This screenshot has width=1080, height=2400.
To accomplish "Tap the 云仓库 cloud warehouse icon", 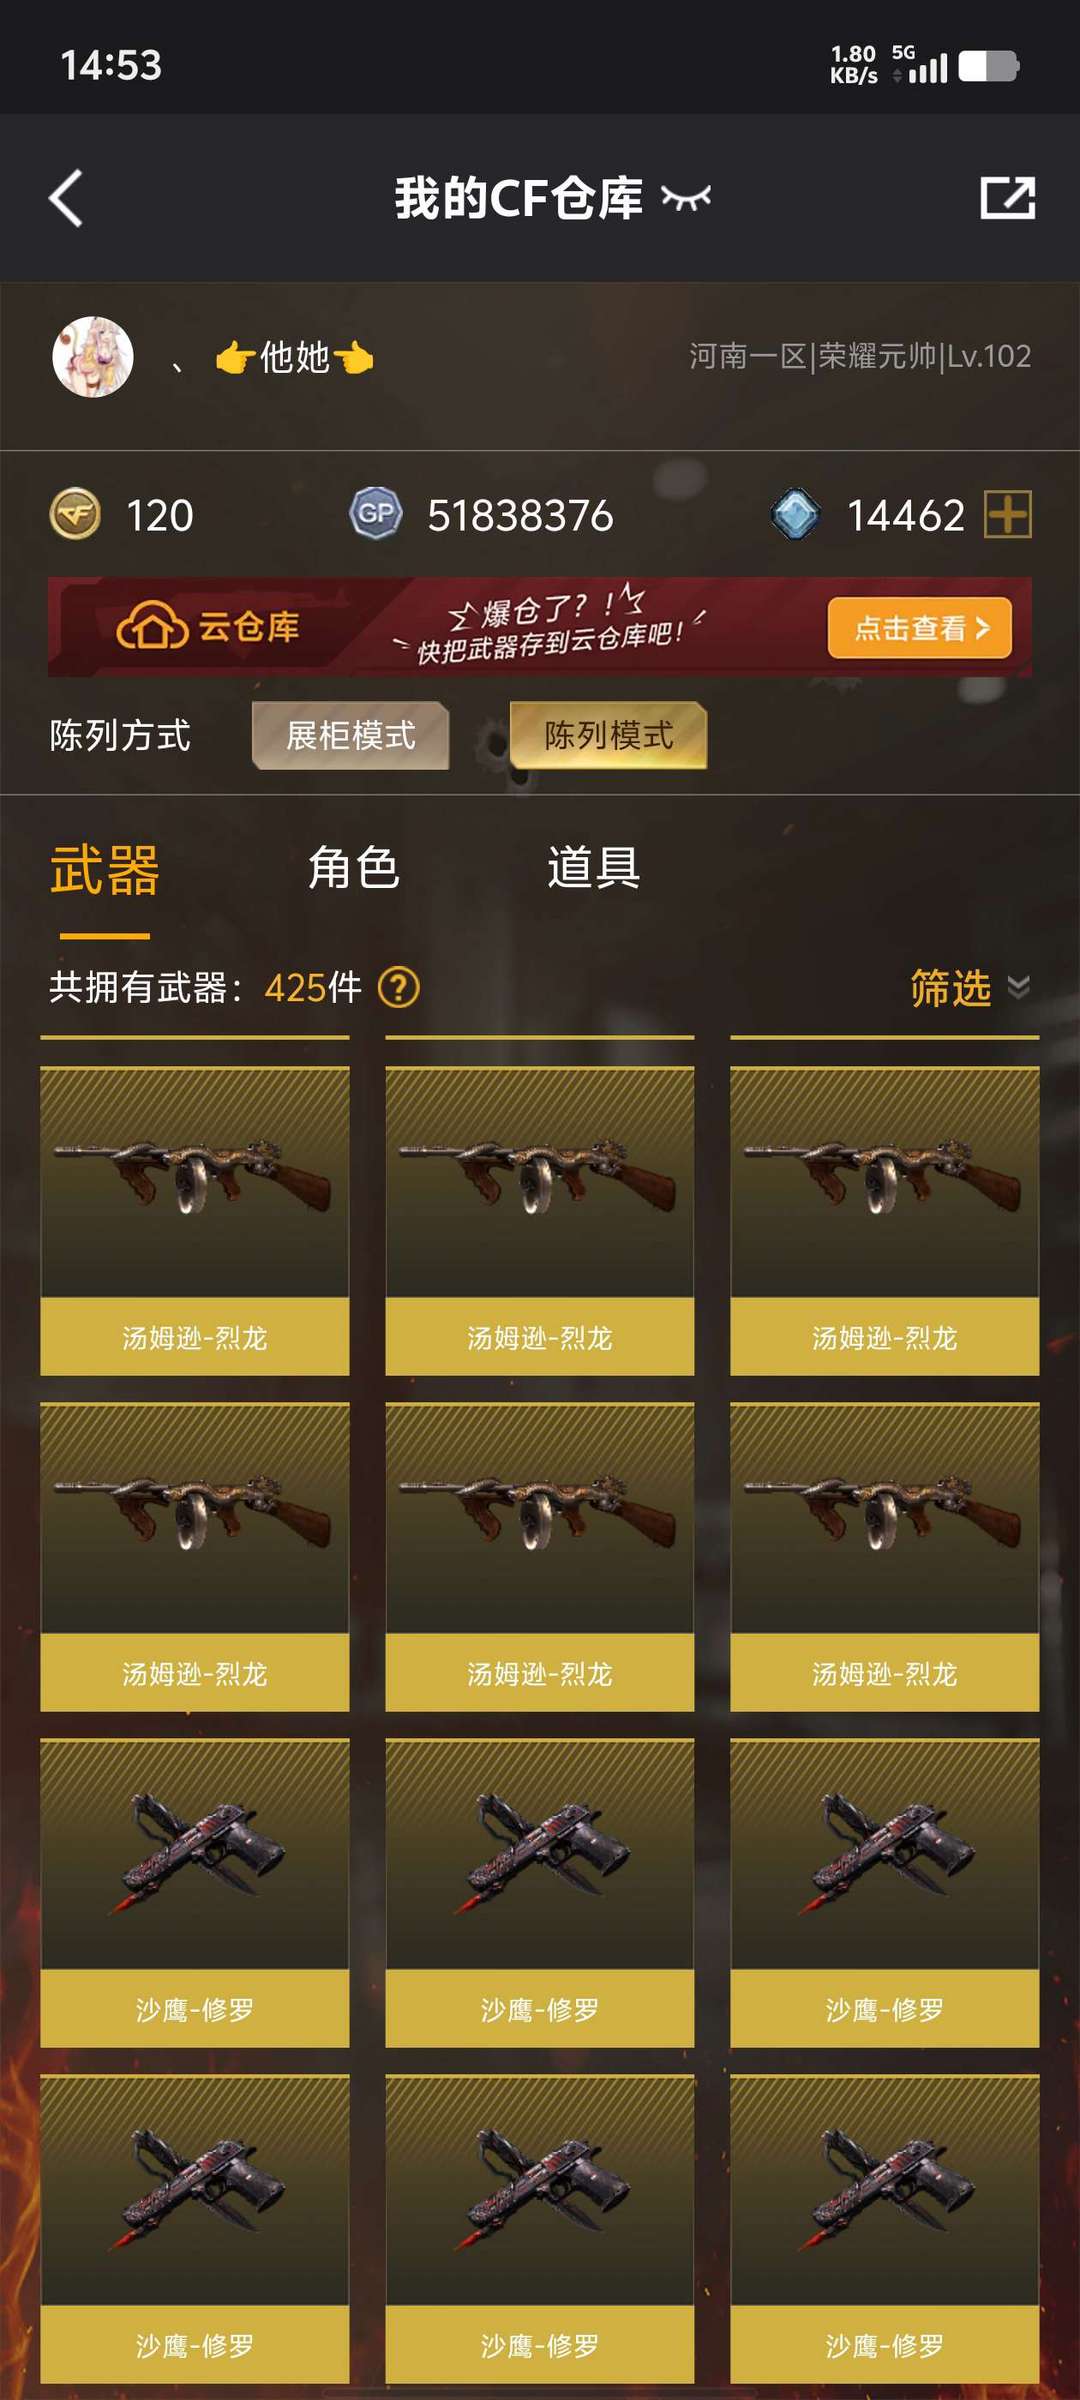I will pos(152,627).
